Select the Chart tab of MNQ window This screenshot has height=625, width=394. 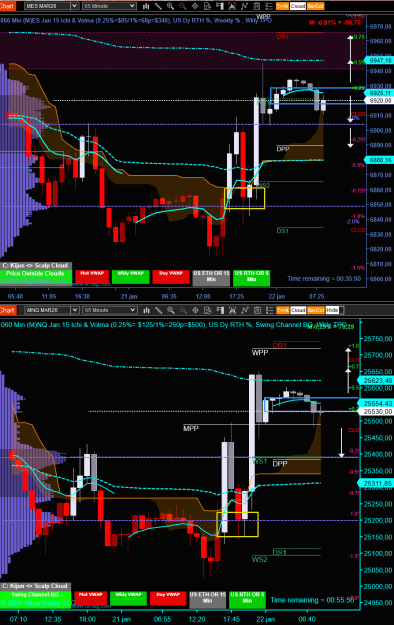7,310
